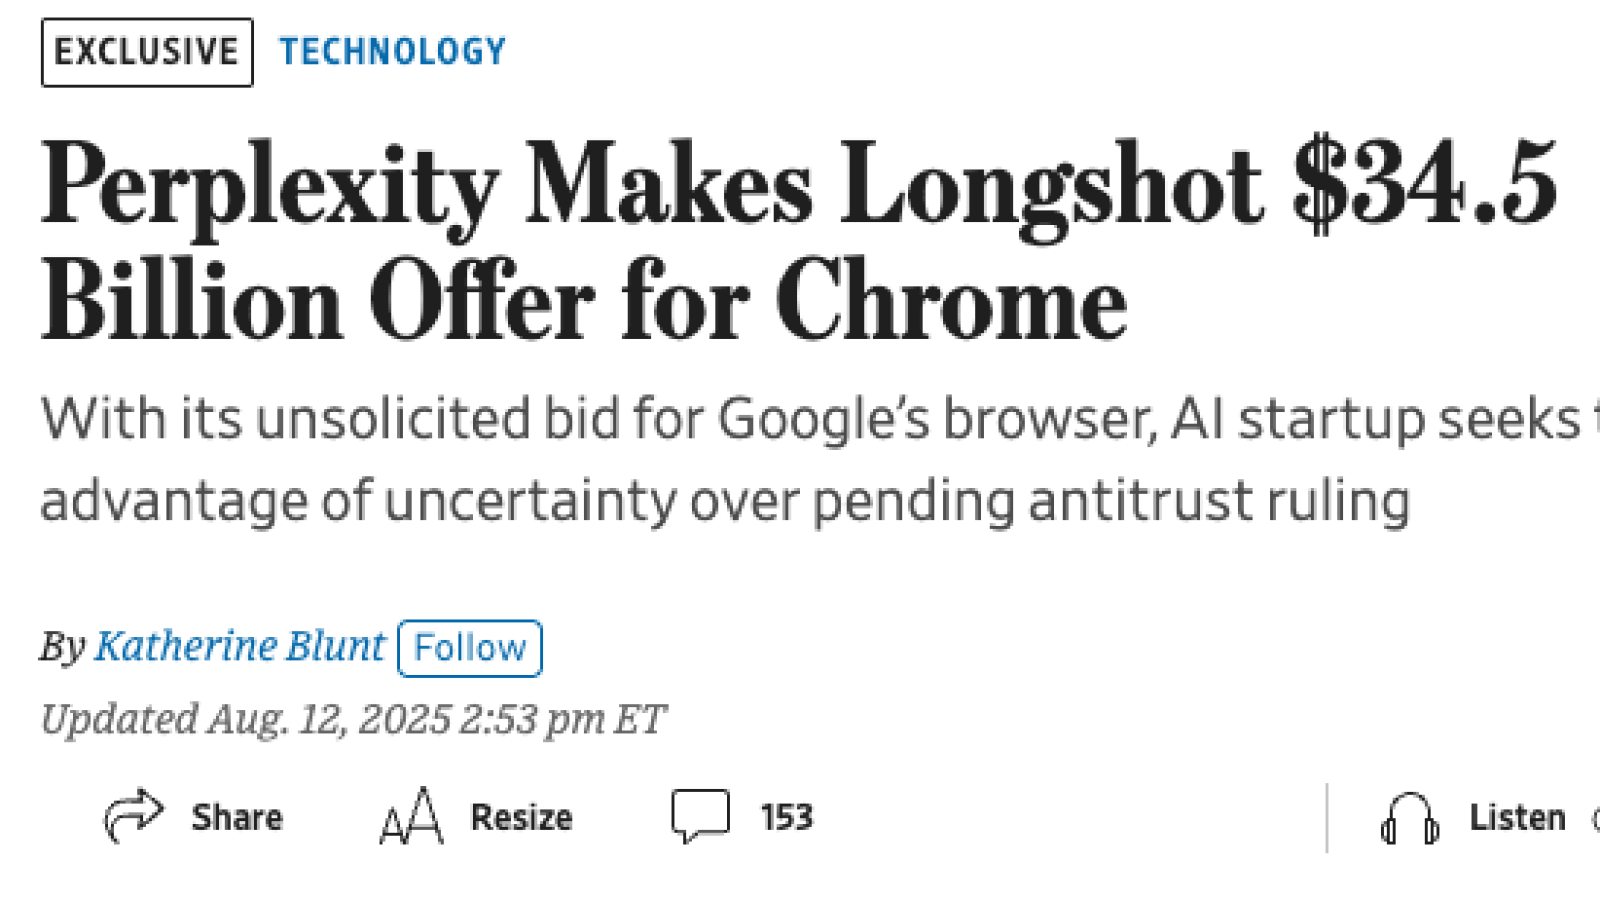Click the Resize text-size AA icon
The height and width of the screenshot is (900, 1600).
coord(411,816)
